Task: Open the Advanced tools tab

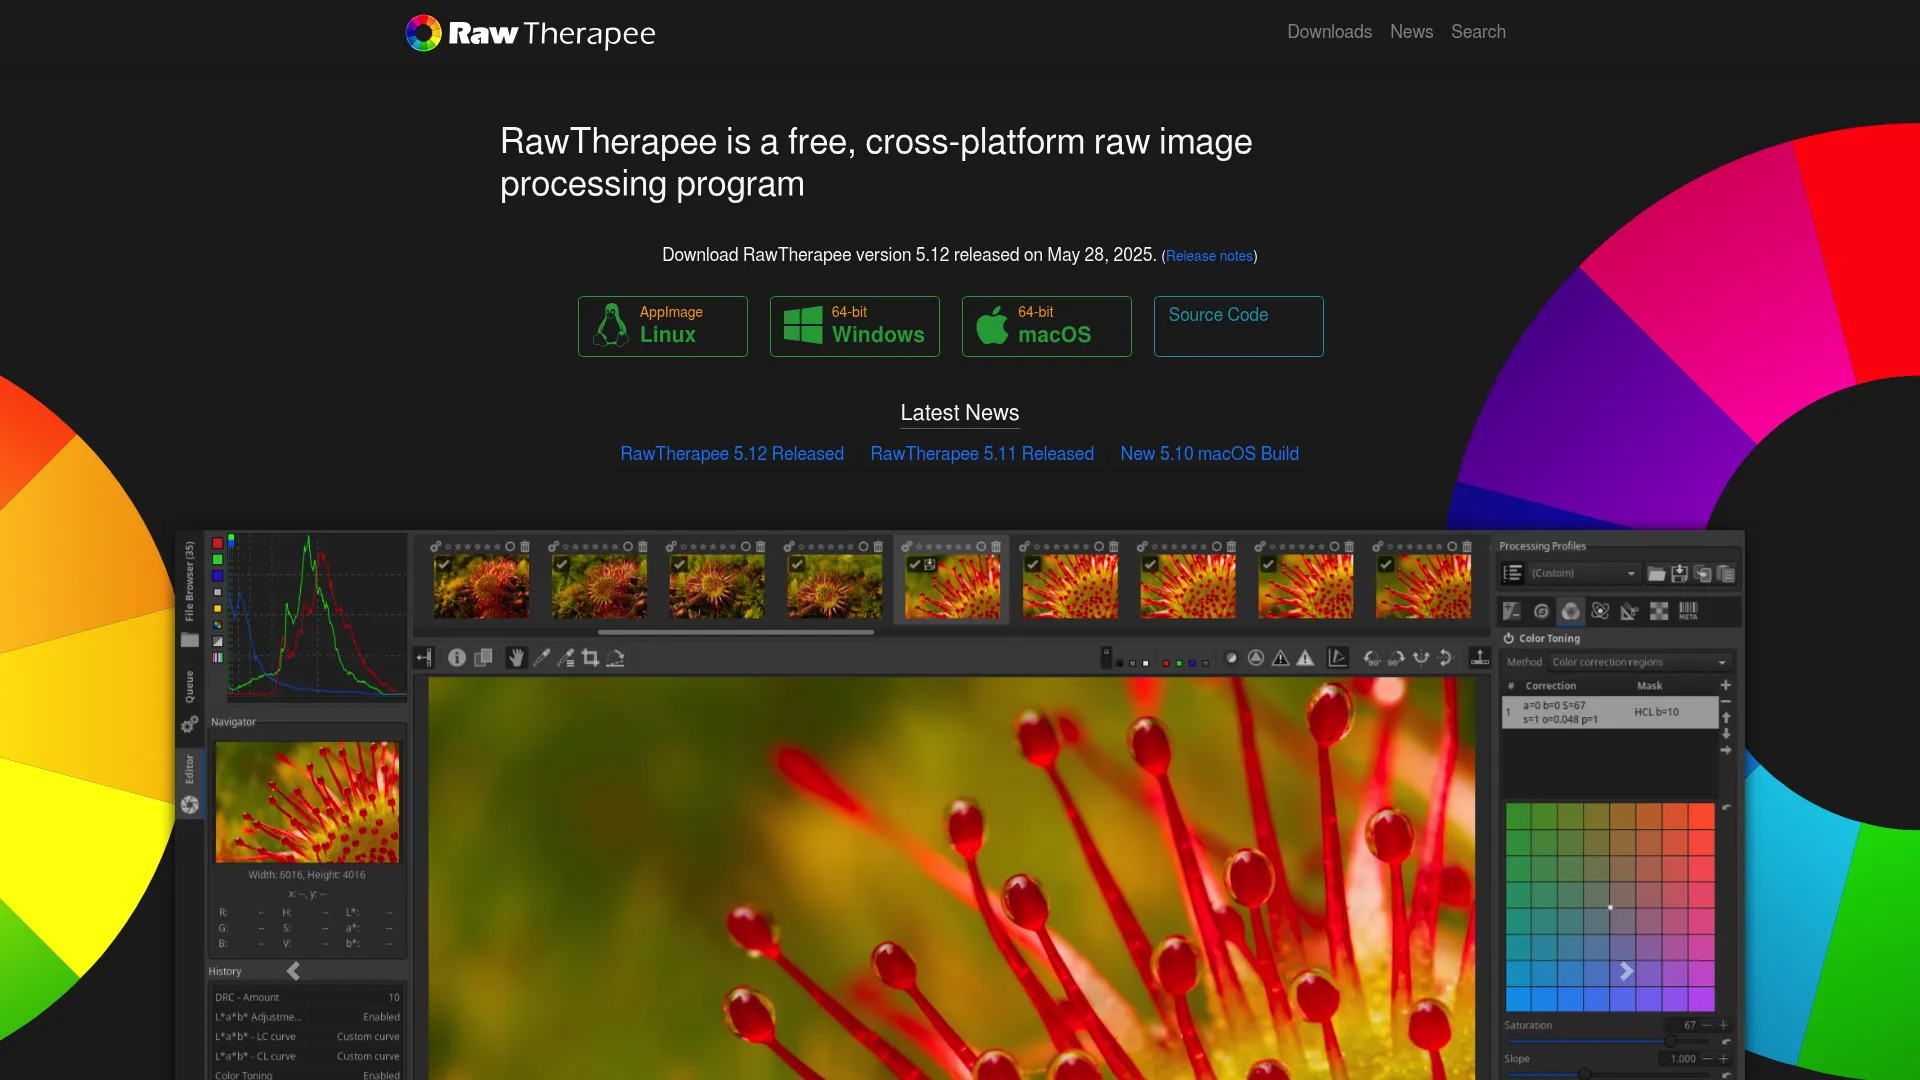Action: pyautogui.click(x=1600, y=611)
